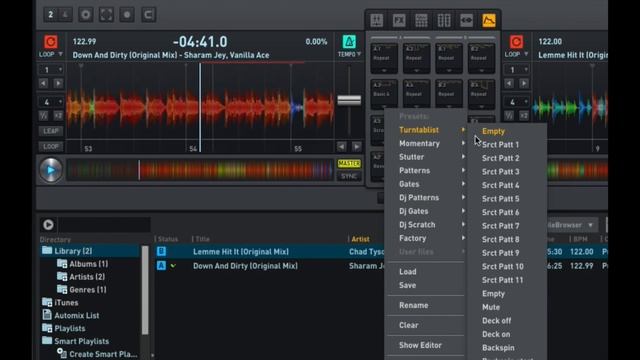Open the mixer panel tab icon
The height and width of the screenshot is (360, 640).
coord(377,20)
